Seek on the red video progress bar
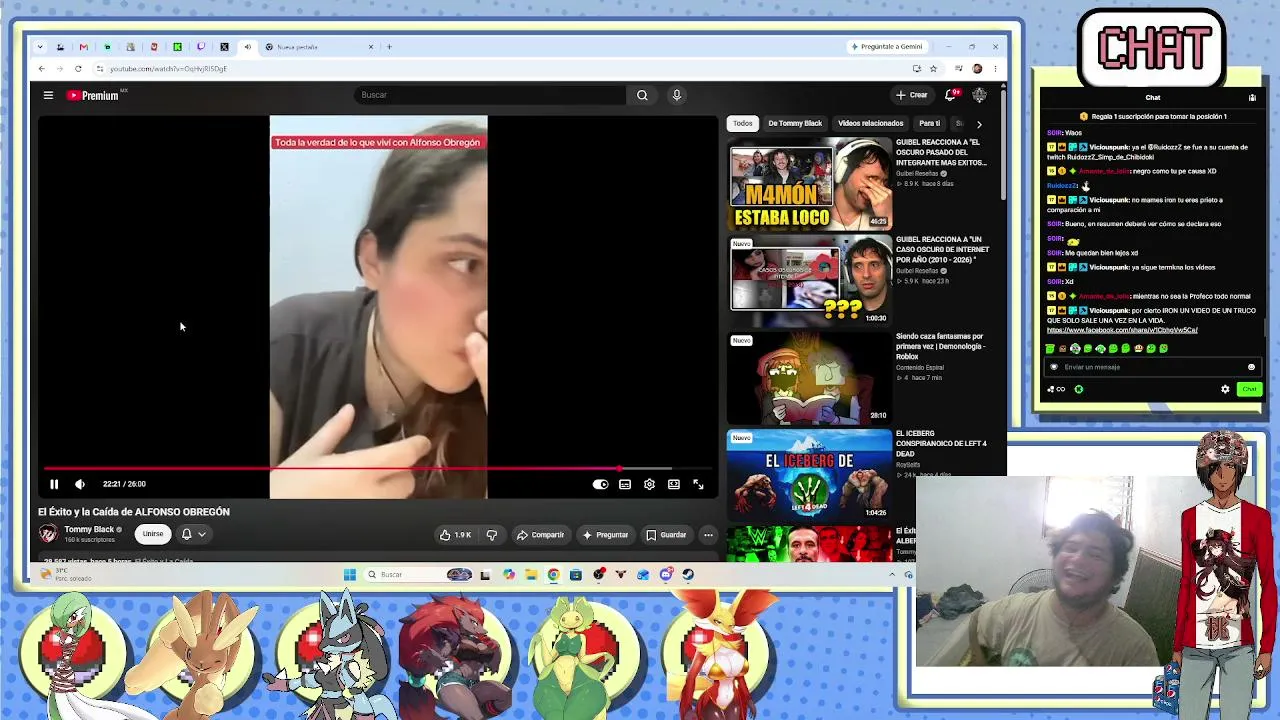The image size is (1280, 720). 378,468
